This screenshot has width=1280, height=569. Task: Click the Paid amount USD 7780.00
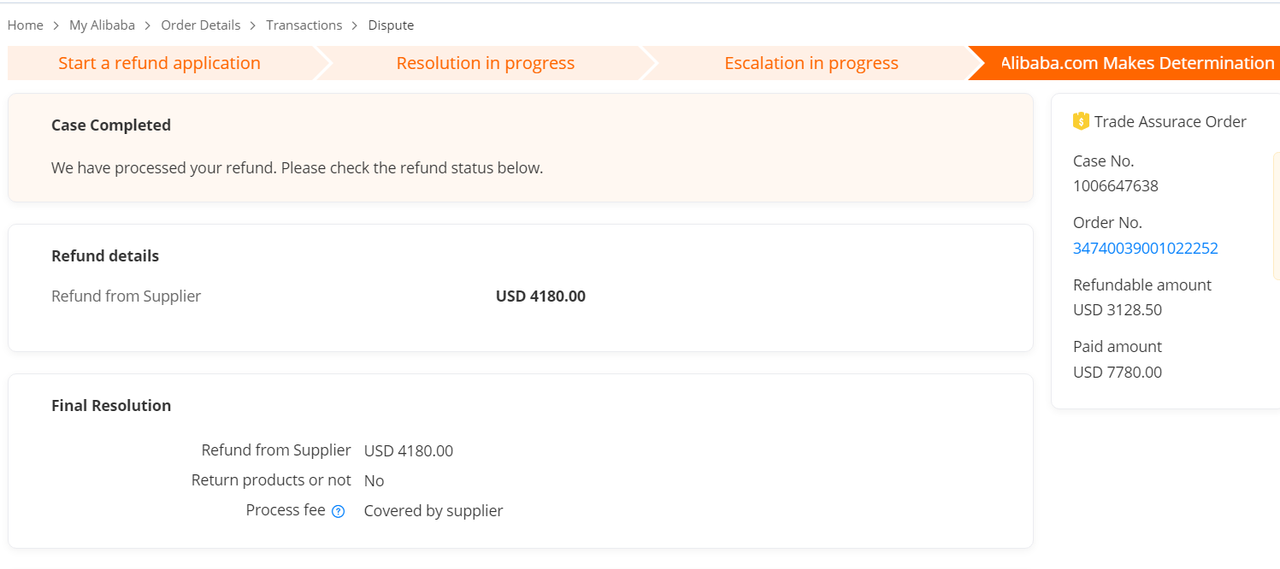point(1118,372)
